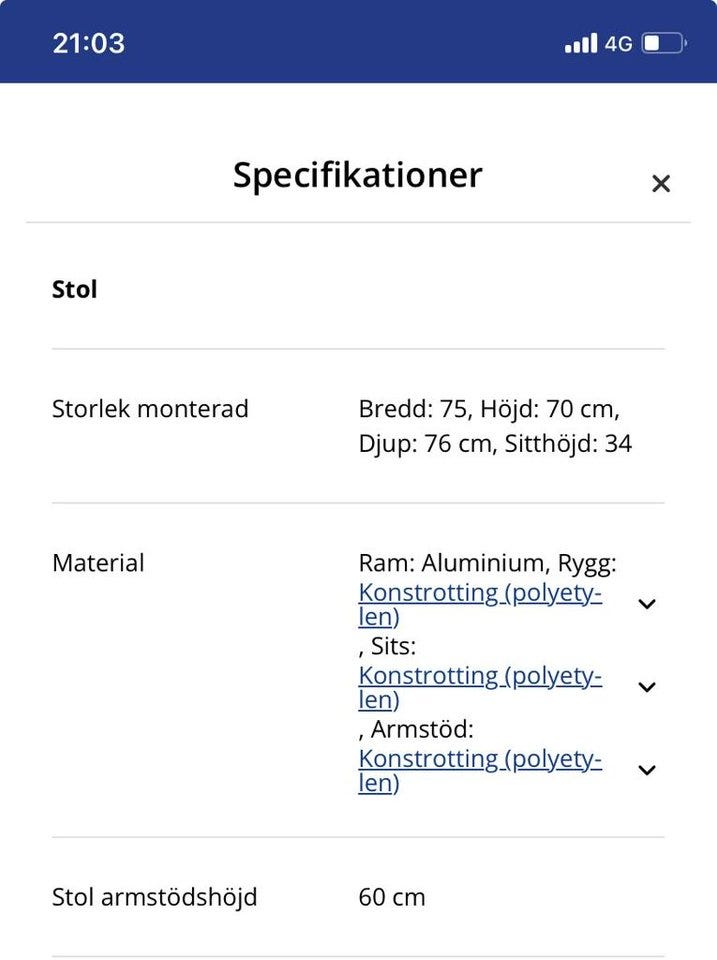Select the Stol section heading

[x=75, y=290]
